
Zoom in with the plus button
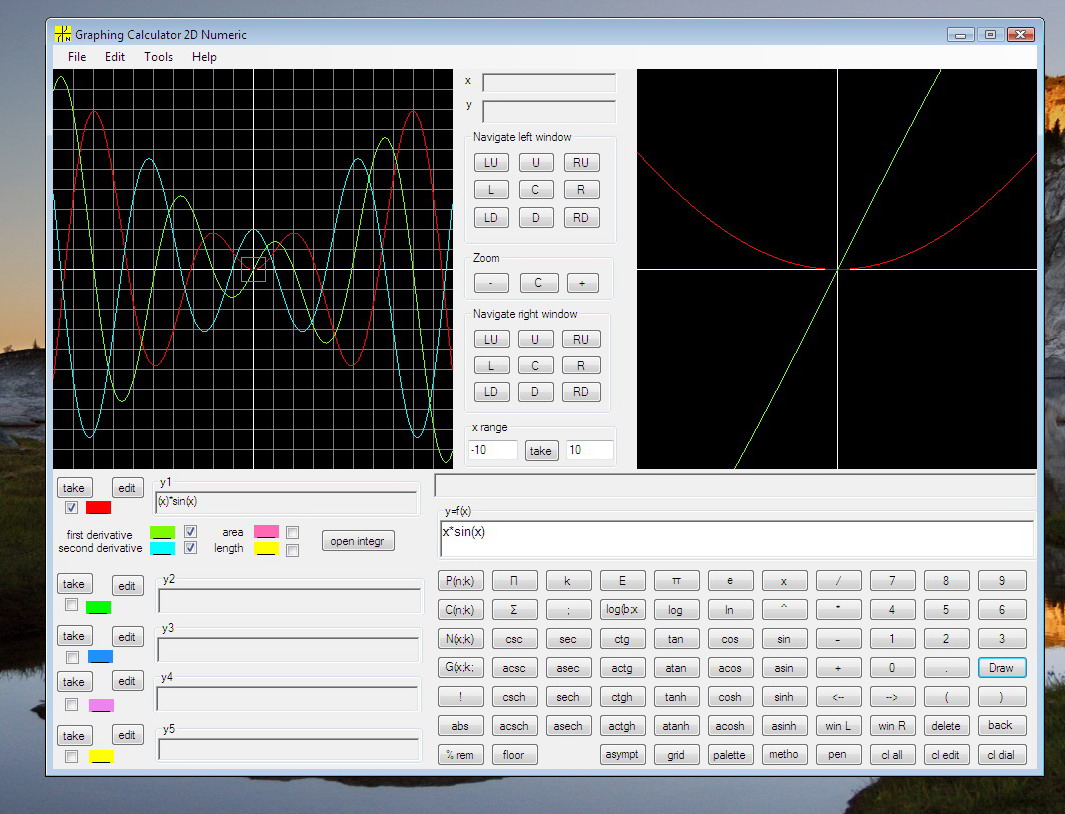click(582, 283)
